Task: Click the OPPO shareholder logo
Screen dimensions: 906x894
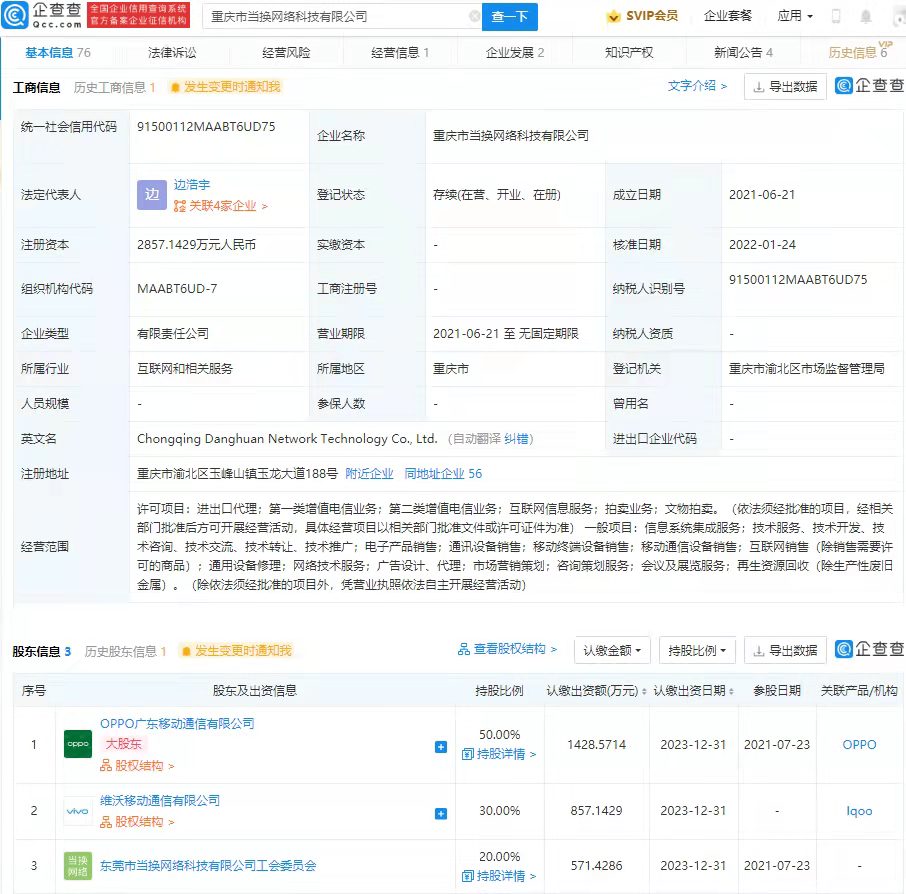Action: 78,744
